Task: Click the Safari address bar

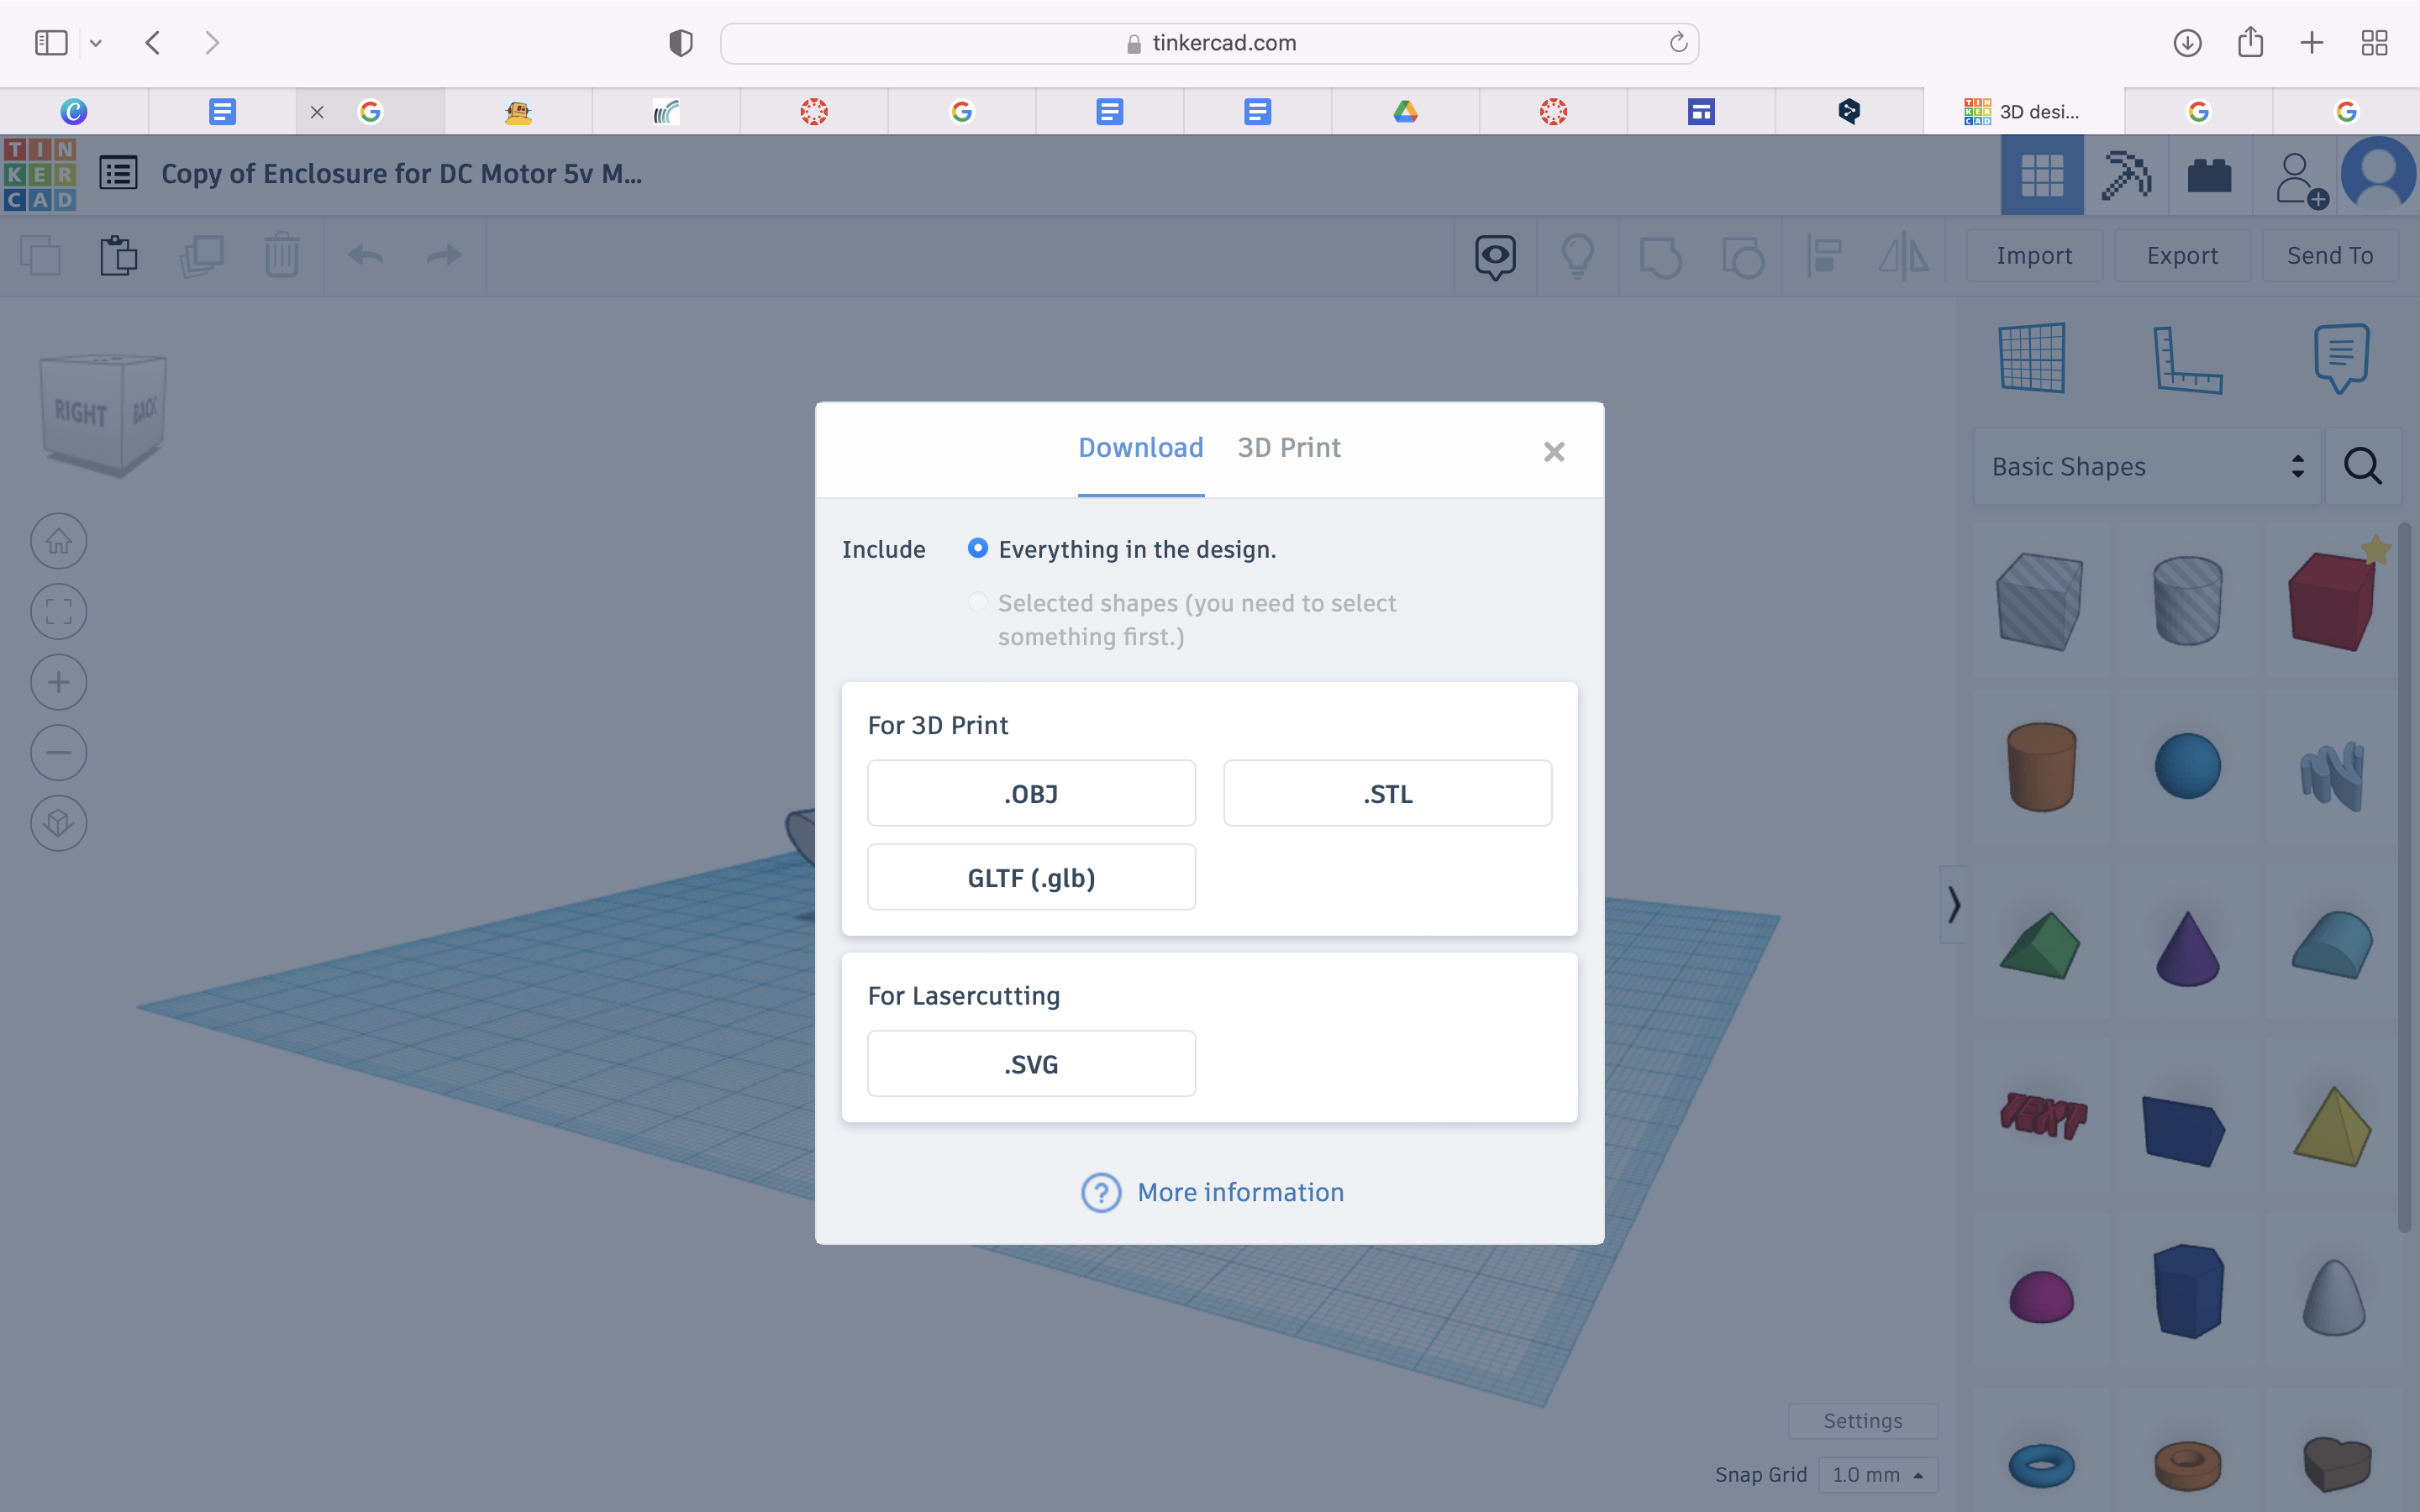Action: 1209,43
